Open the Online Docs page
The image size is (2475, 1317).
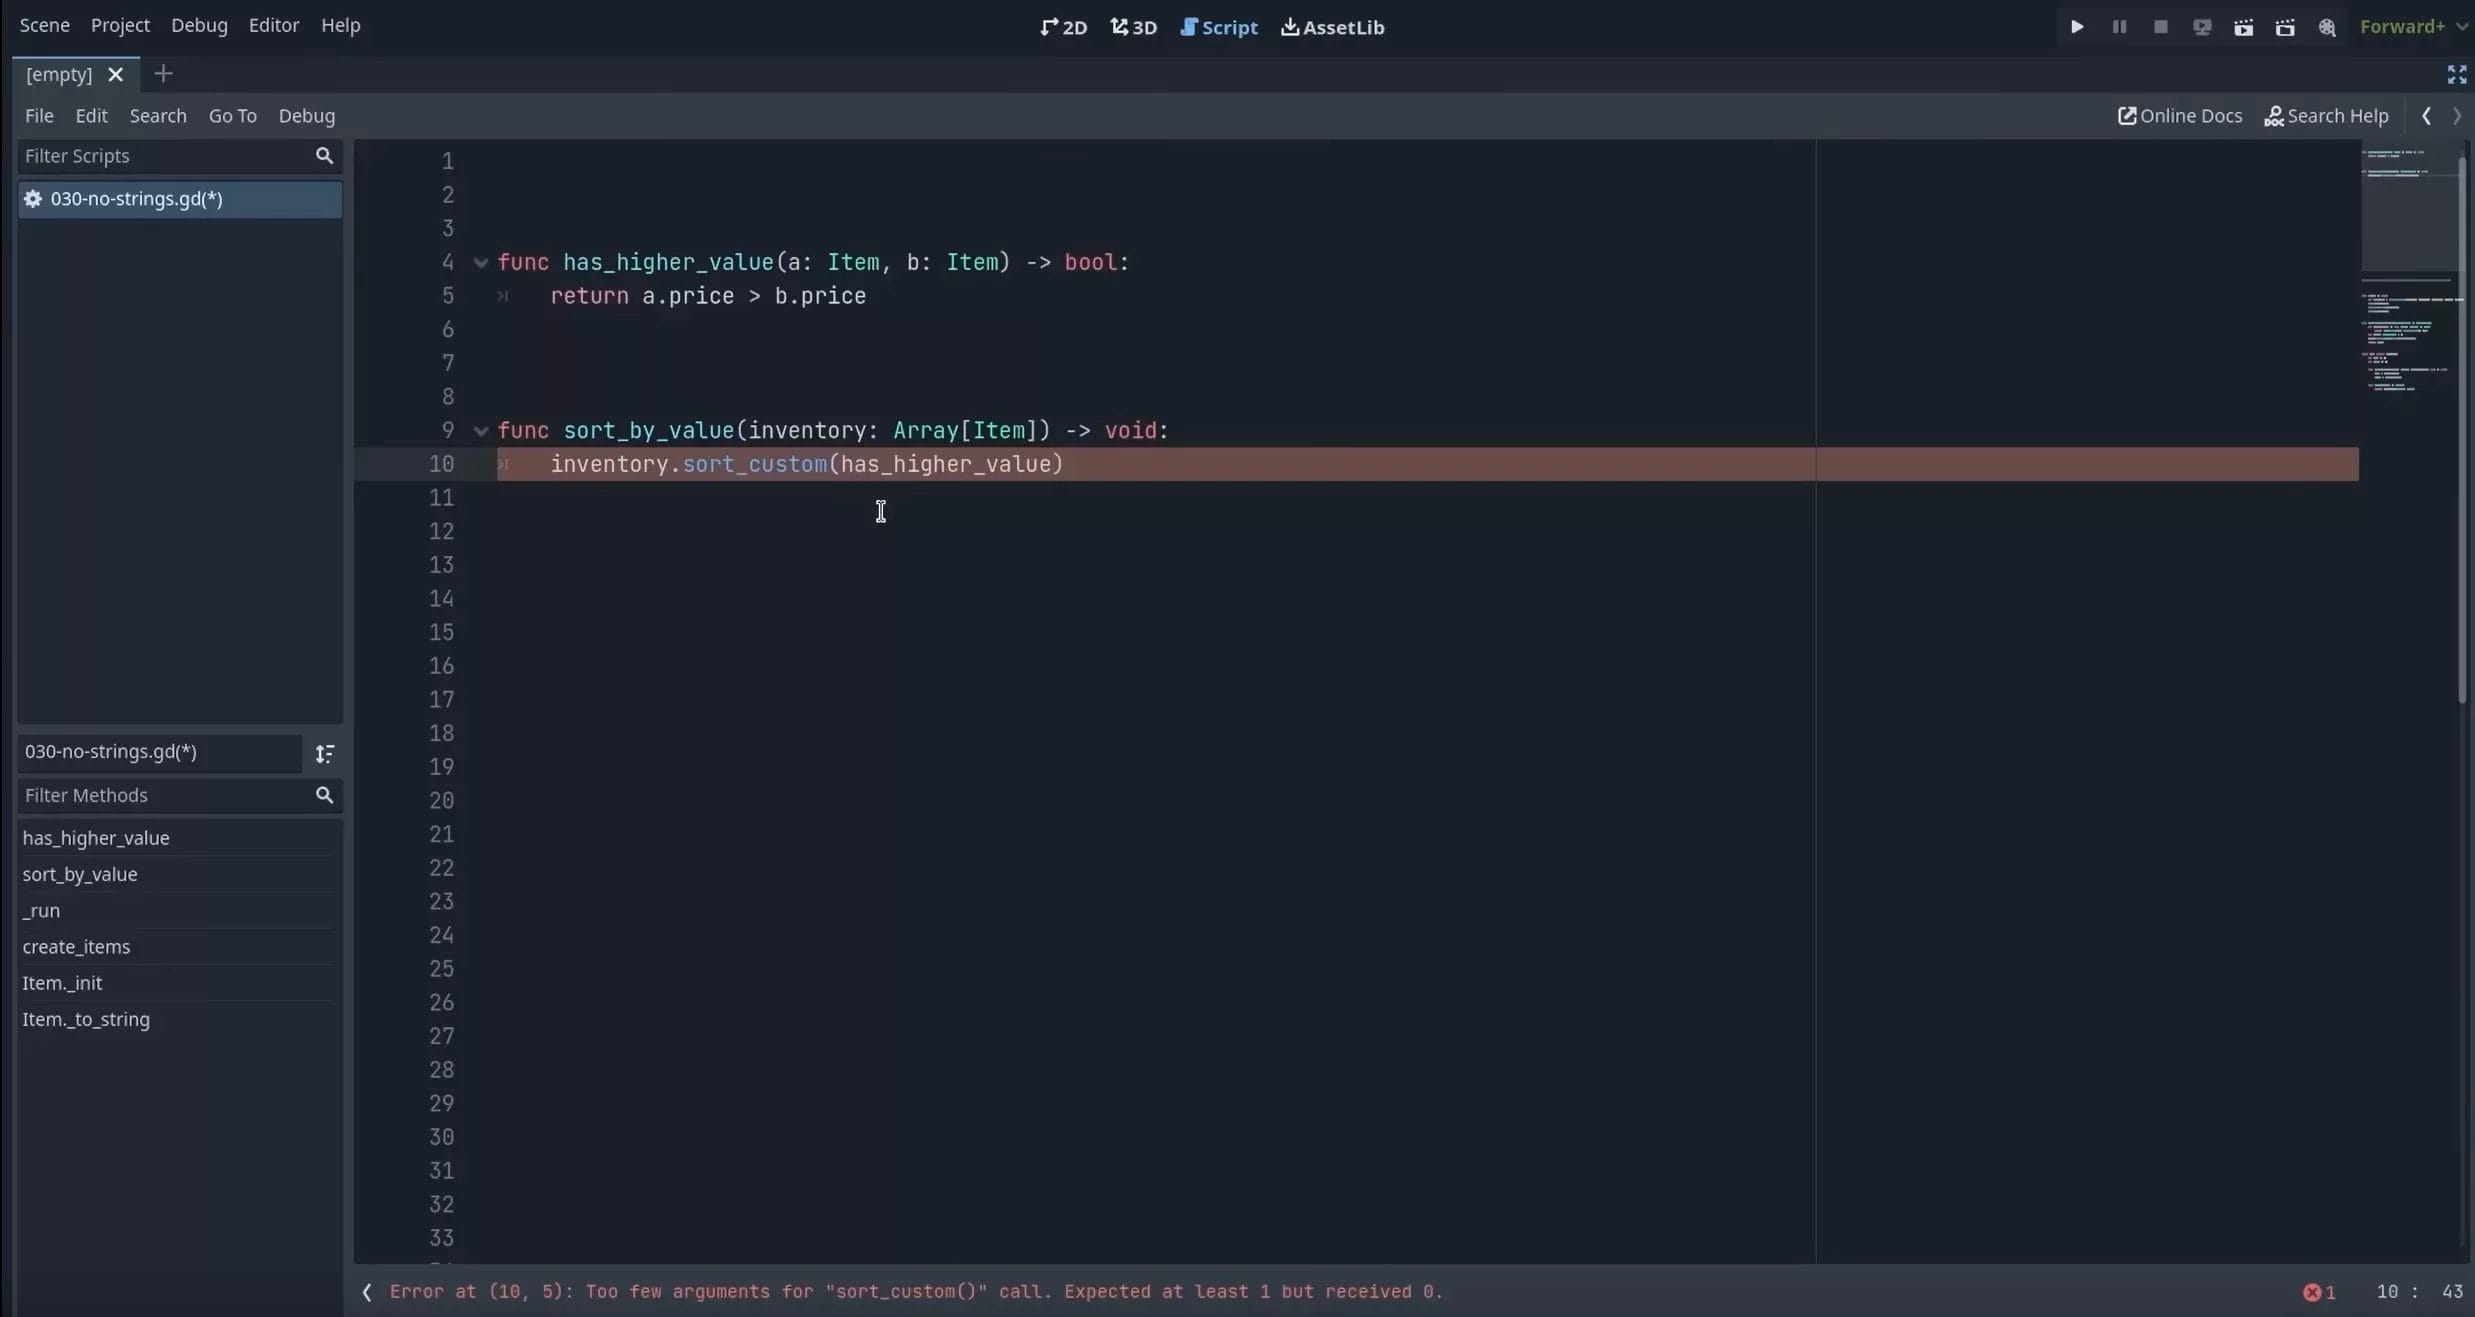point(2179,116)
